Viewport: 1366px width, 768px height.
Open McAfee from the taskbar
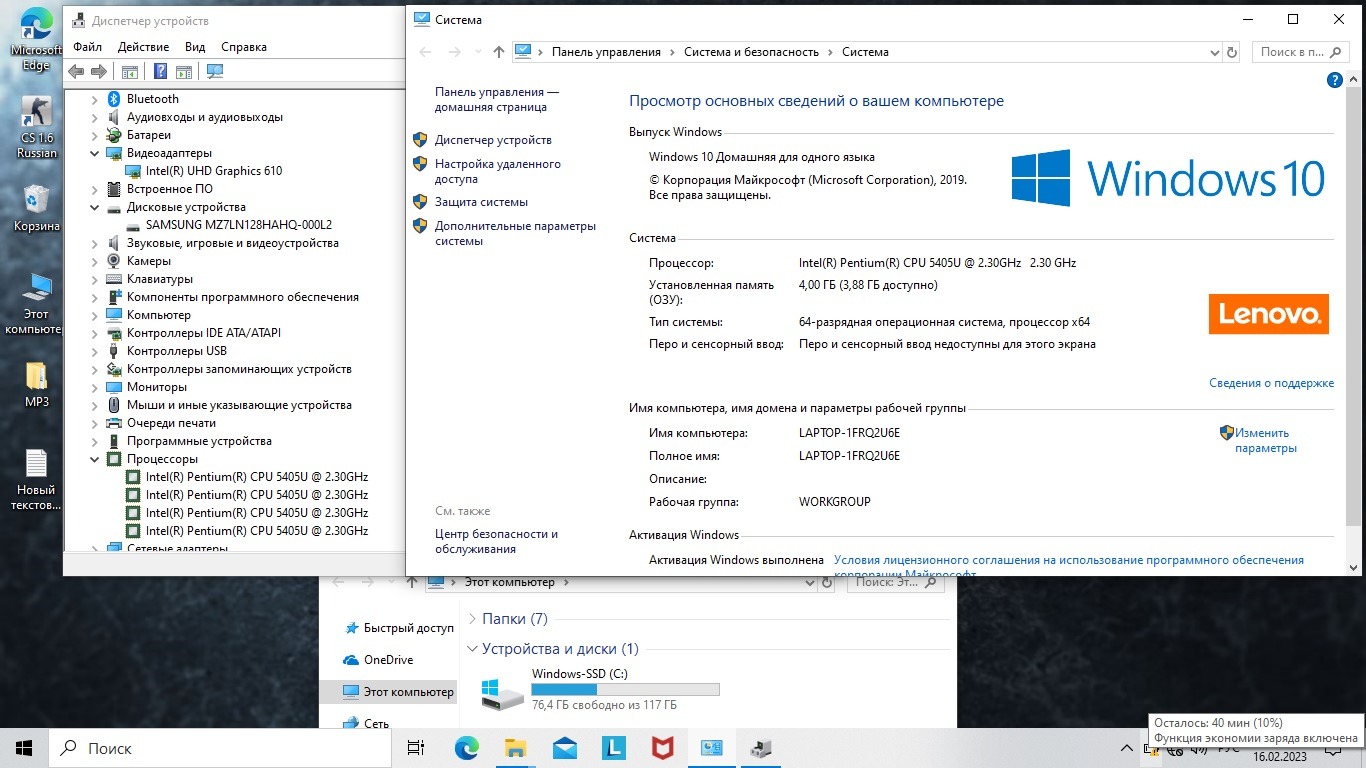662,748
